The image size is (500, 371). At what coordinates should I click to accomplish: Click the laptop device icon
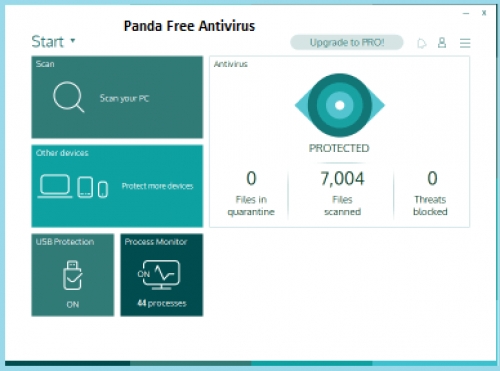point(55,186)
